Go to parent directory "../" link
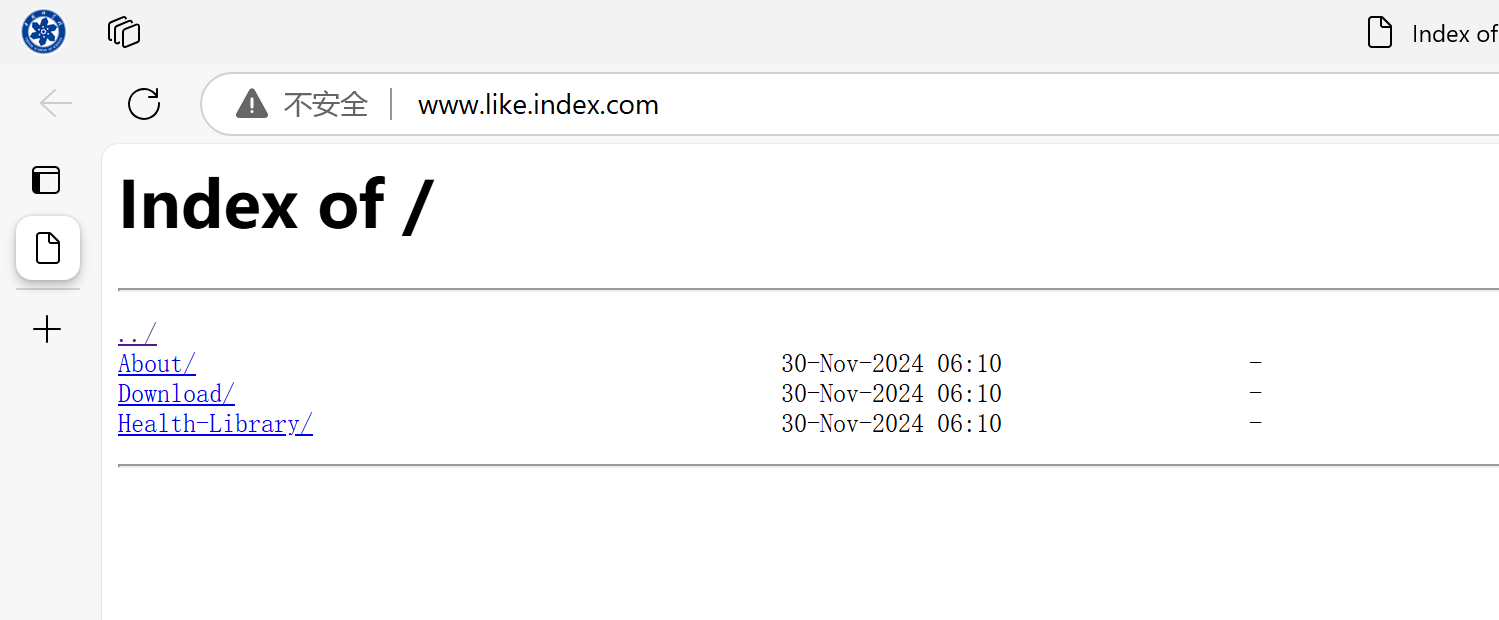Image resolution: width=1499 pixels, height=620 pixels. [137, 334]
